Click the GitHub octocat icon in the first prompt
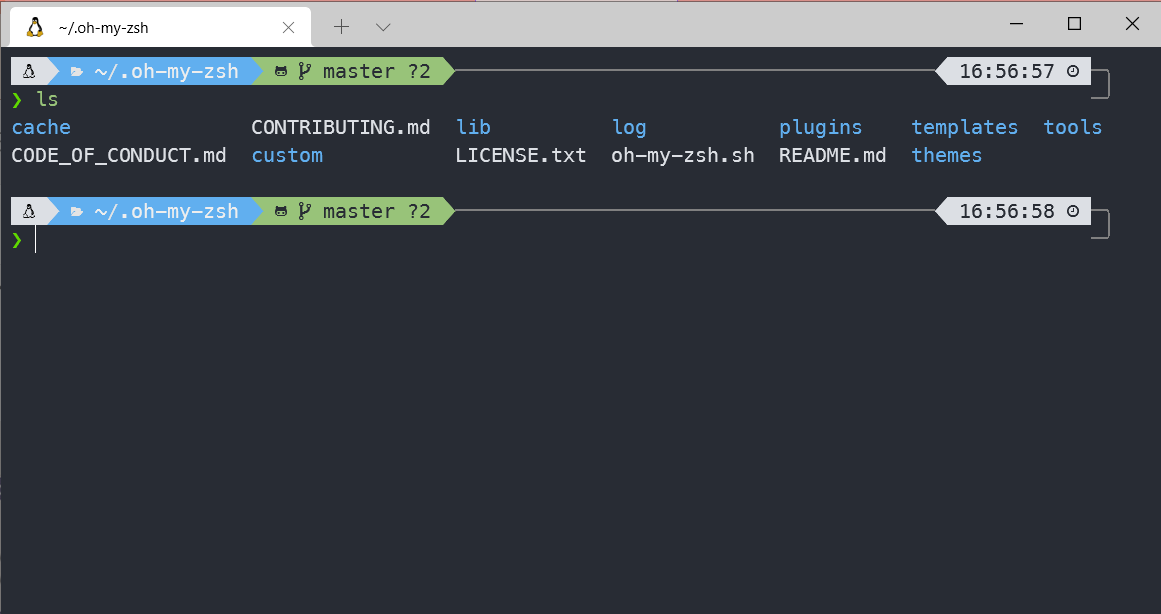This screenshot has width=1161, height=614. tap(281, 70)
